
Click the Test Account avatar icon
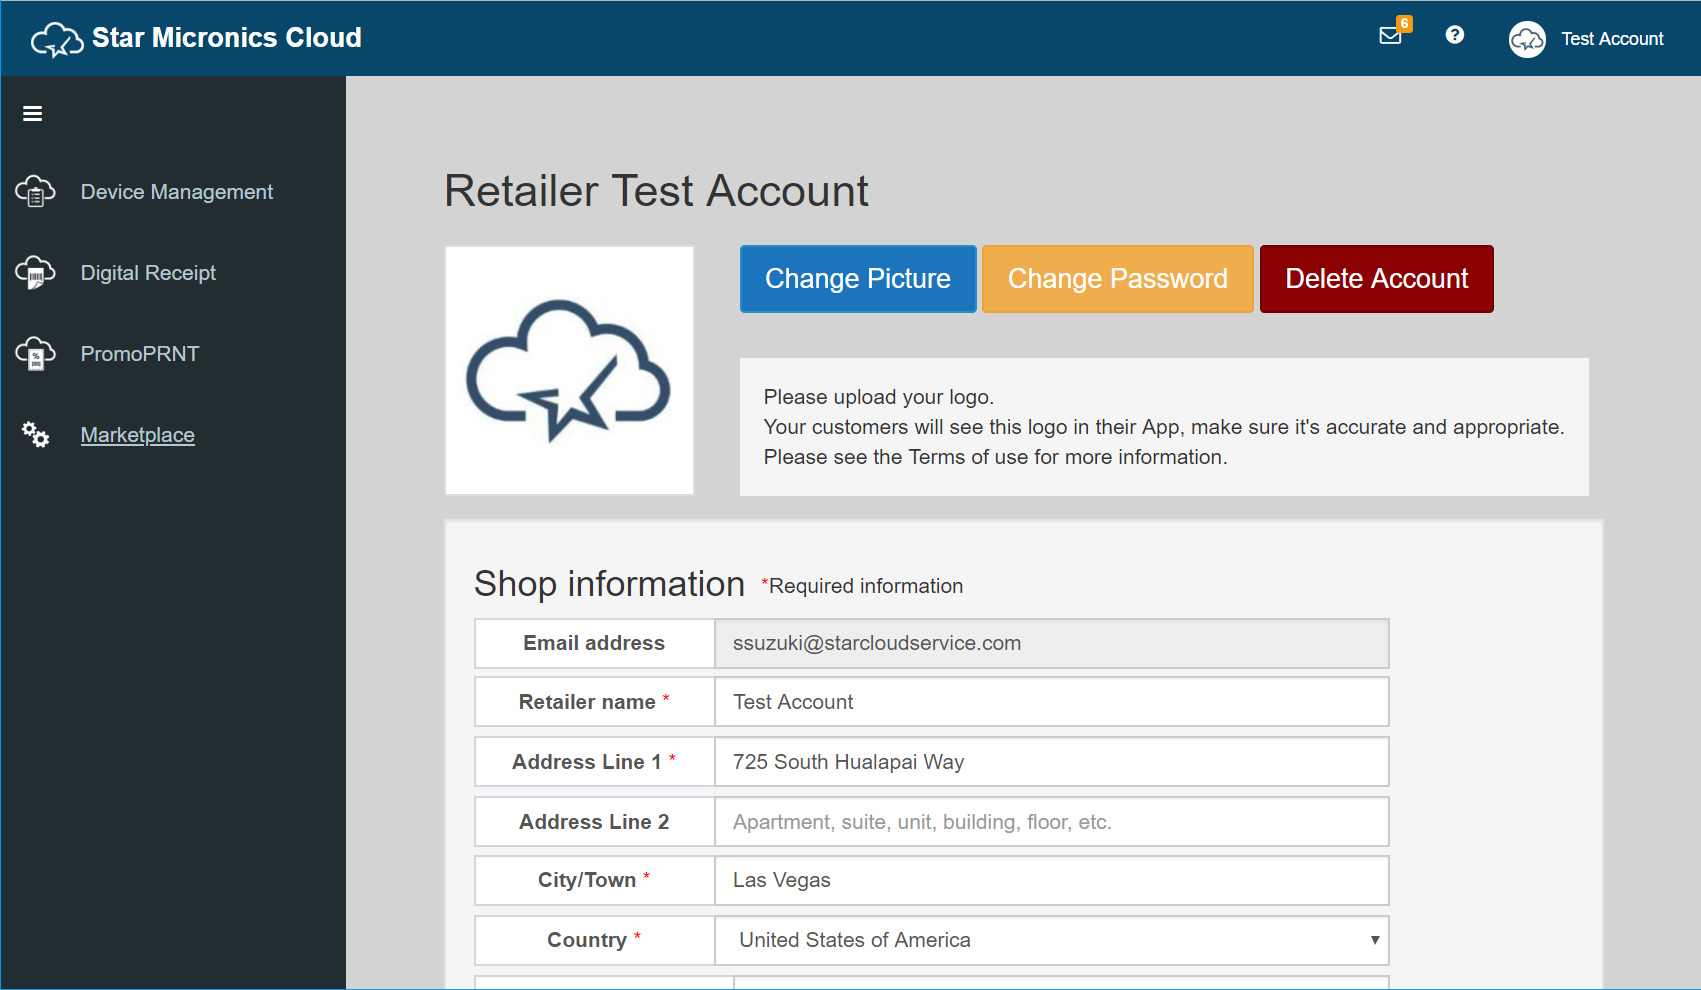click(x=1527, y=39)
